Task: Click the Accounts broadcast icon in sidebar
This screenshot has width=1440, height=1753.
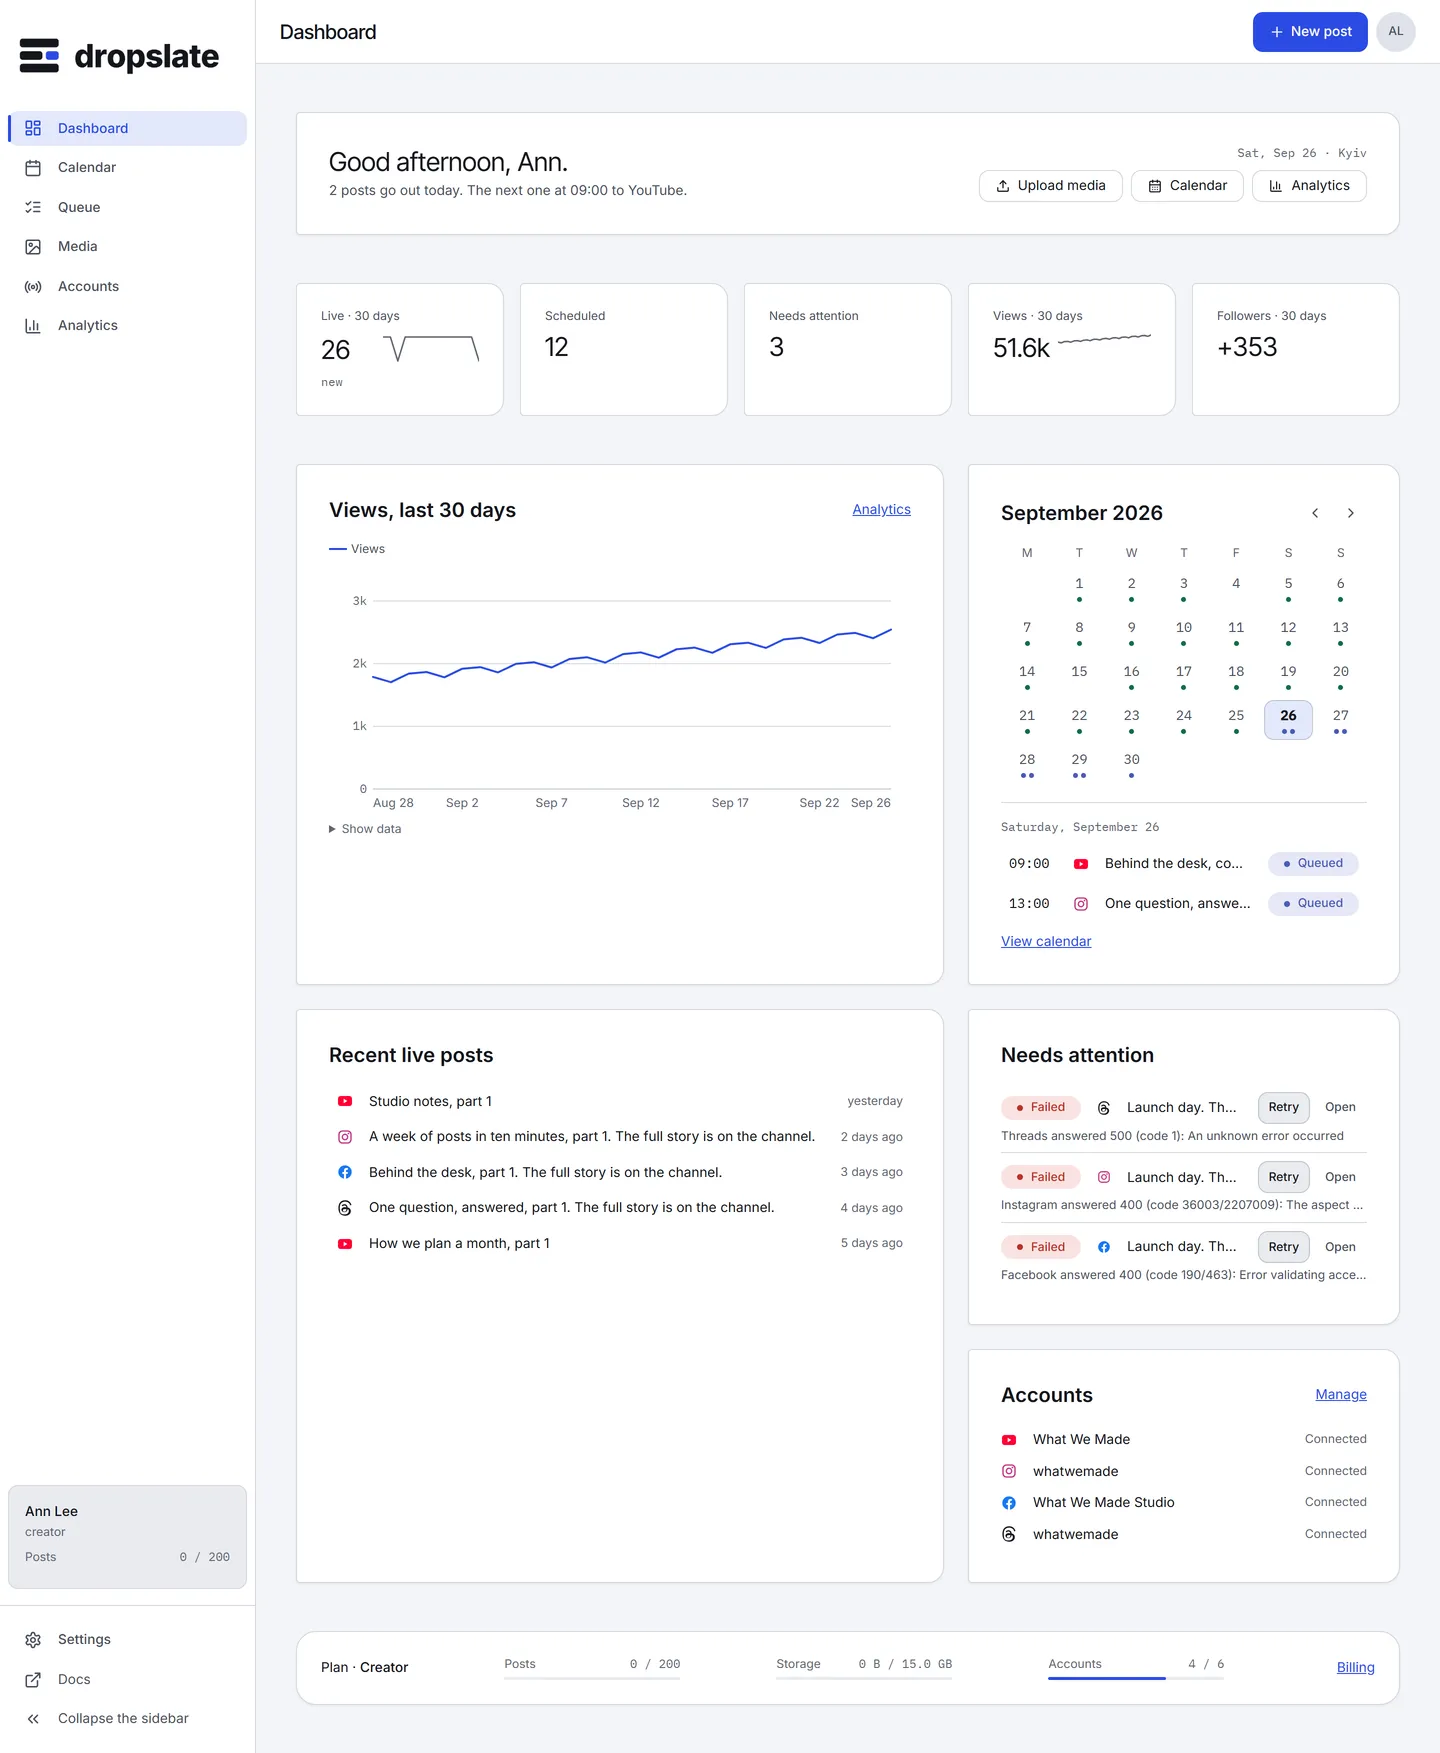Action: (x=33, y=287)
